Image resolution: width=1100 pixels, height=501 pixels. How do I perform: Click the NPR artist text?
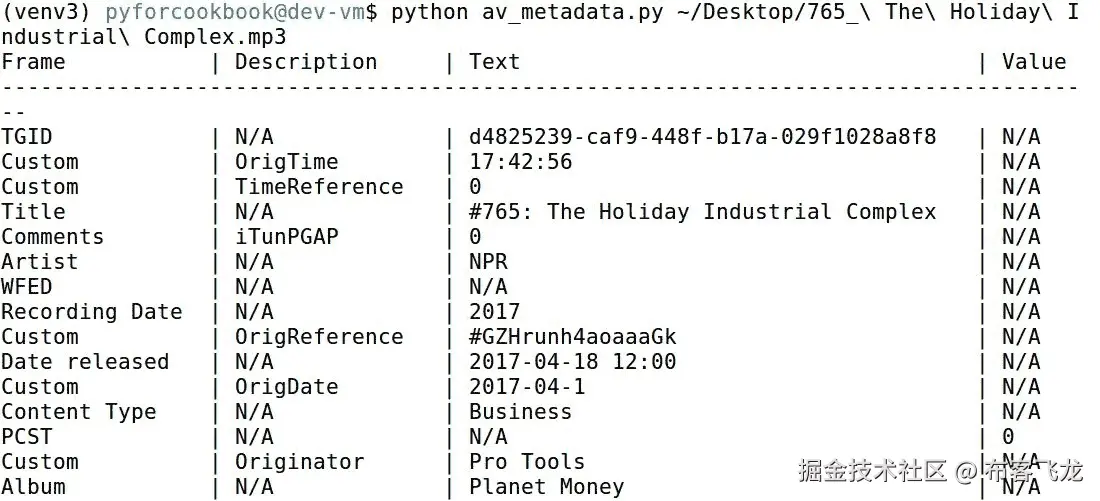click(488, 262)
